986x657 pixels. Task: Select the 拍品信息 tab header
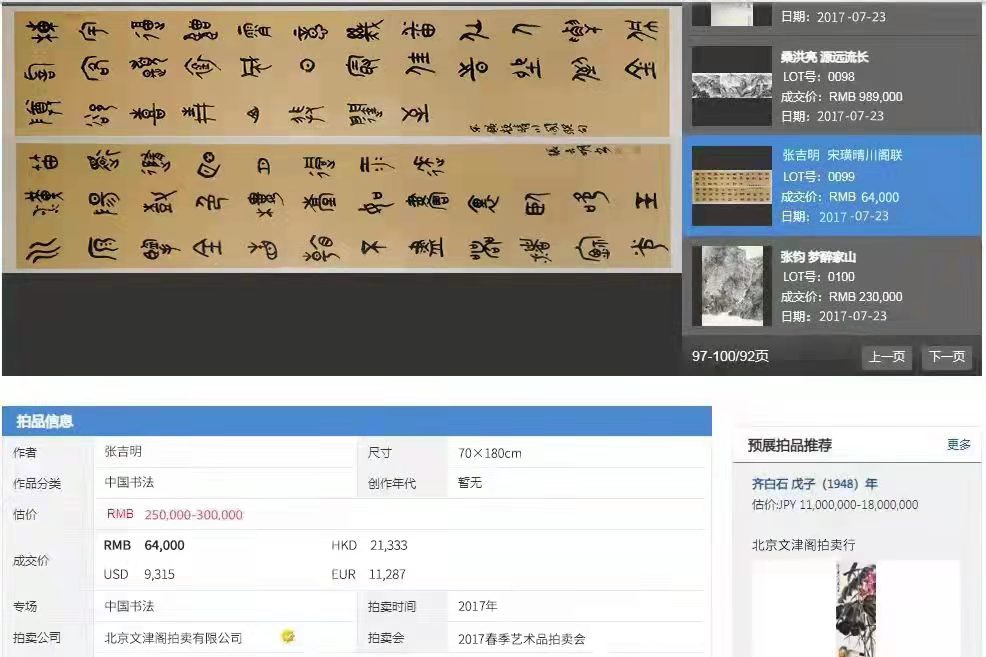pyautogui.click(x=44, y=421)
